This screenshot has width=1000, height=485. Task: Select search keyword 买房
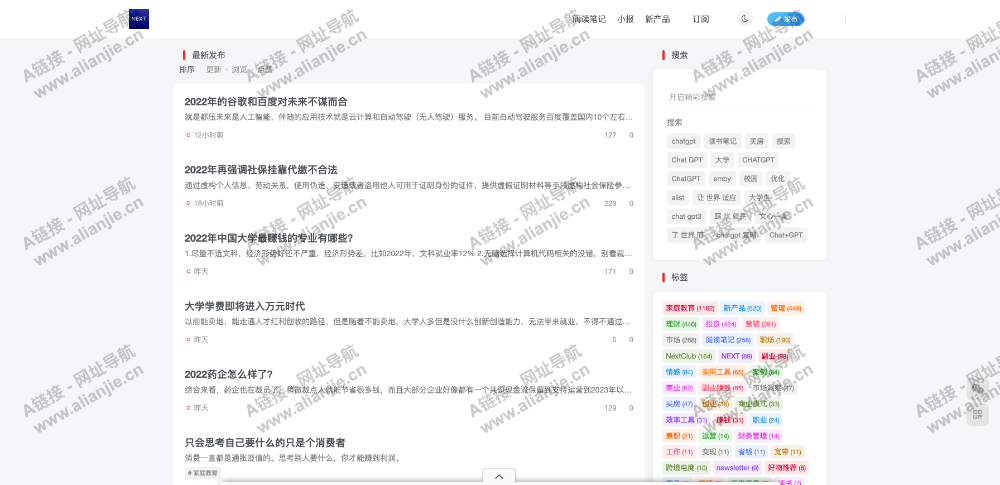click(756, 142)
